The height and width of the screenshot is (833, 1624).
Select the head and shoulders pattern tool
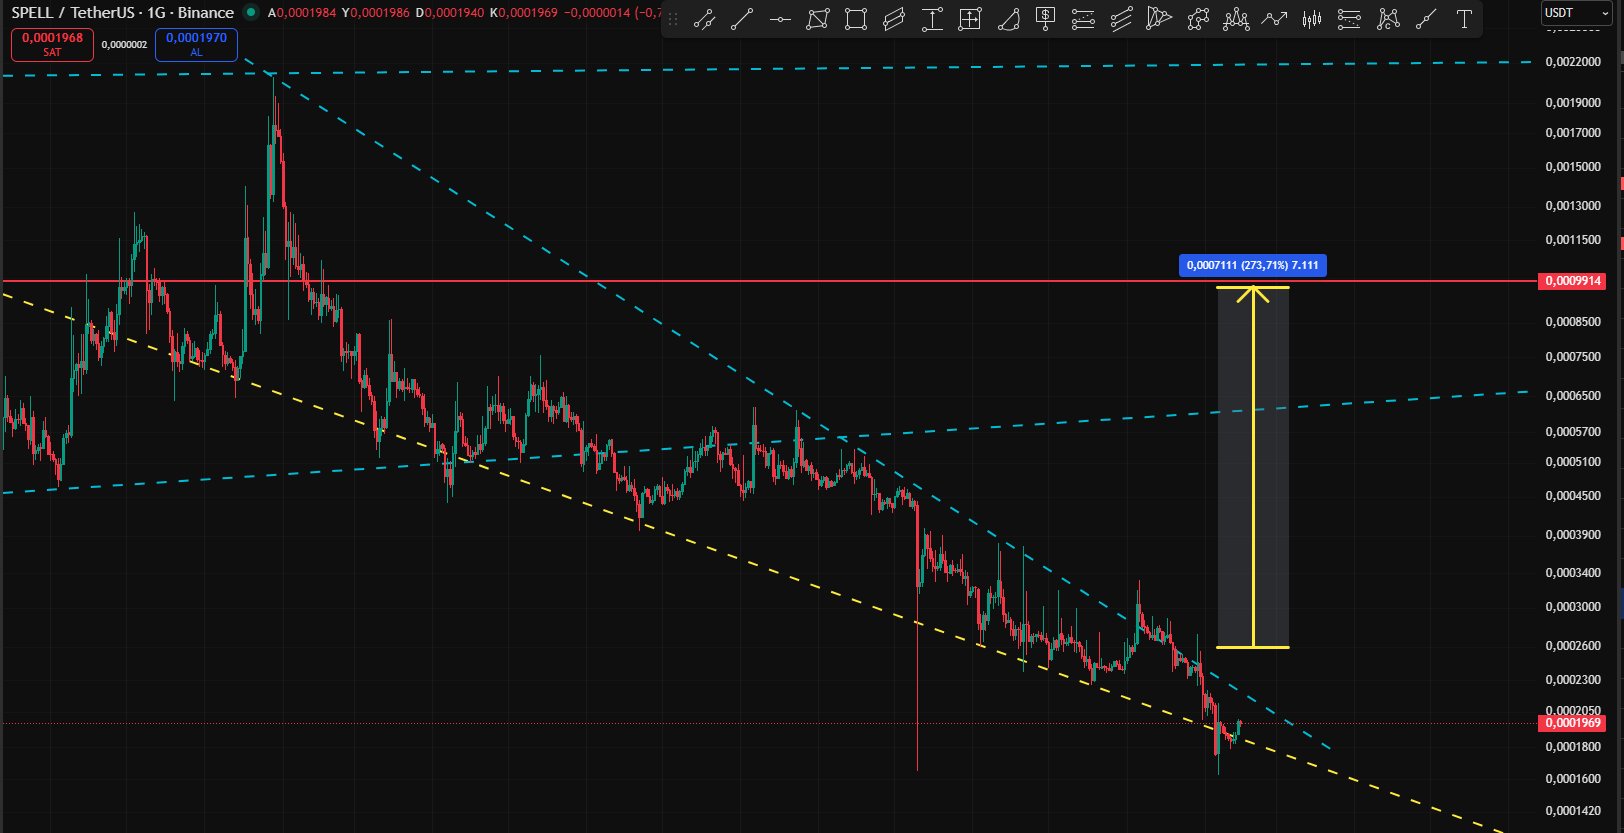click(1236, 20)
